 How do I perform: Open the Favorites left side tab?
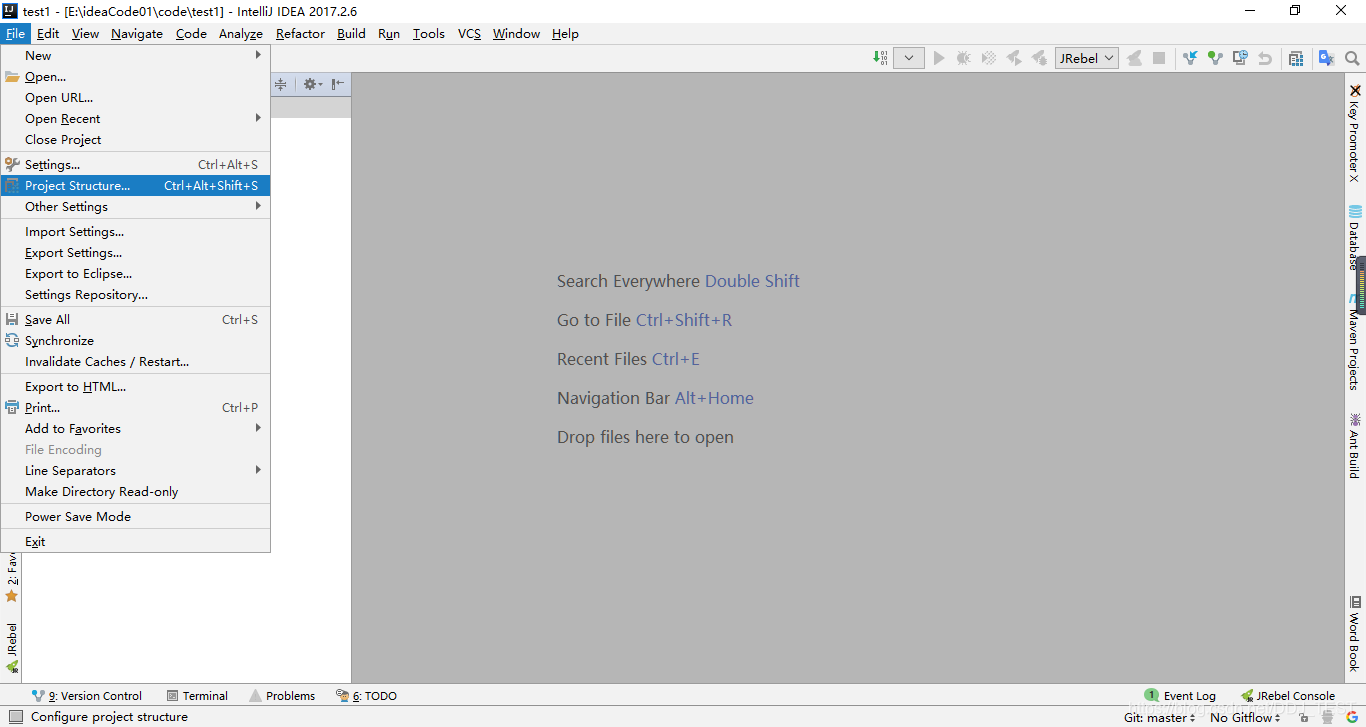(x=11, y=578)
